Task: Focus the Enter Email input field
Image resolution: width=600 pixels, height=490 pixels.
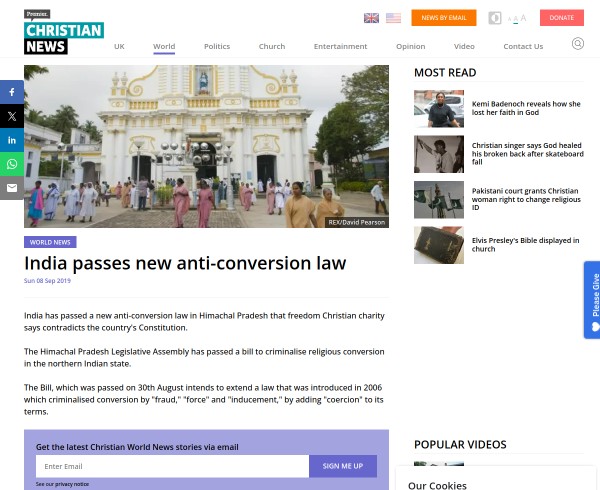Action: [x=172, y=466]
